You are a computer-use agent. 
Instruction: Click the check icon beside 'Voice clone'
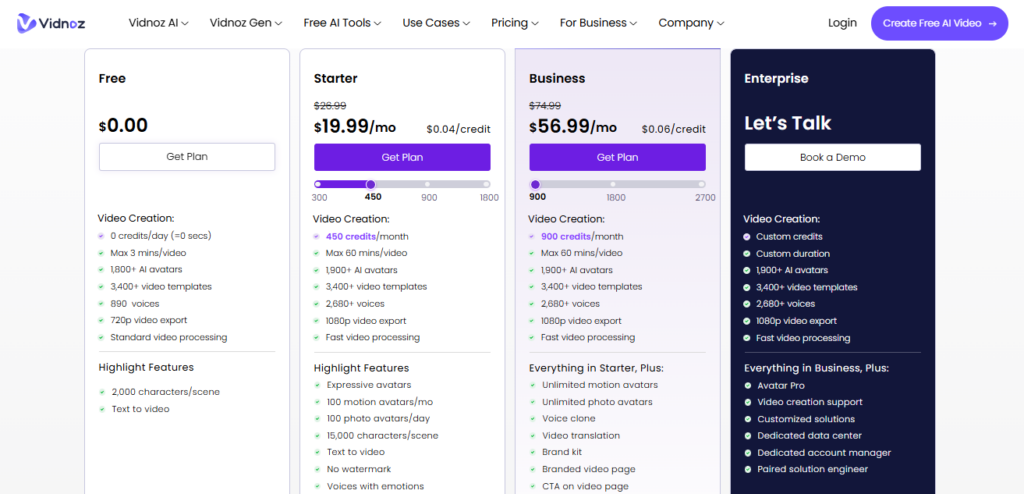click(533, 419)
